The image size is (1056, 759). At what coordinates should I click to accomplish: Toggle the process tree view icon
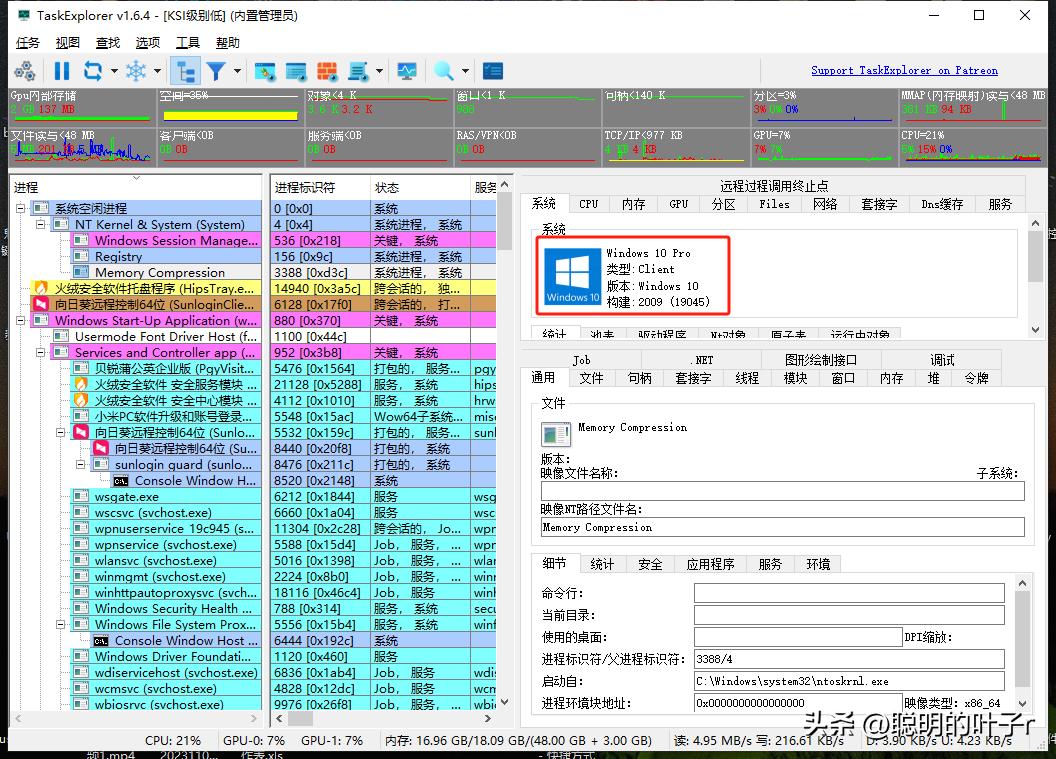click(187, 70)
